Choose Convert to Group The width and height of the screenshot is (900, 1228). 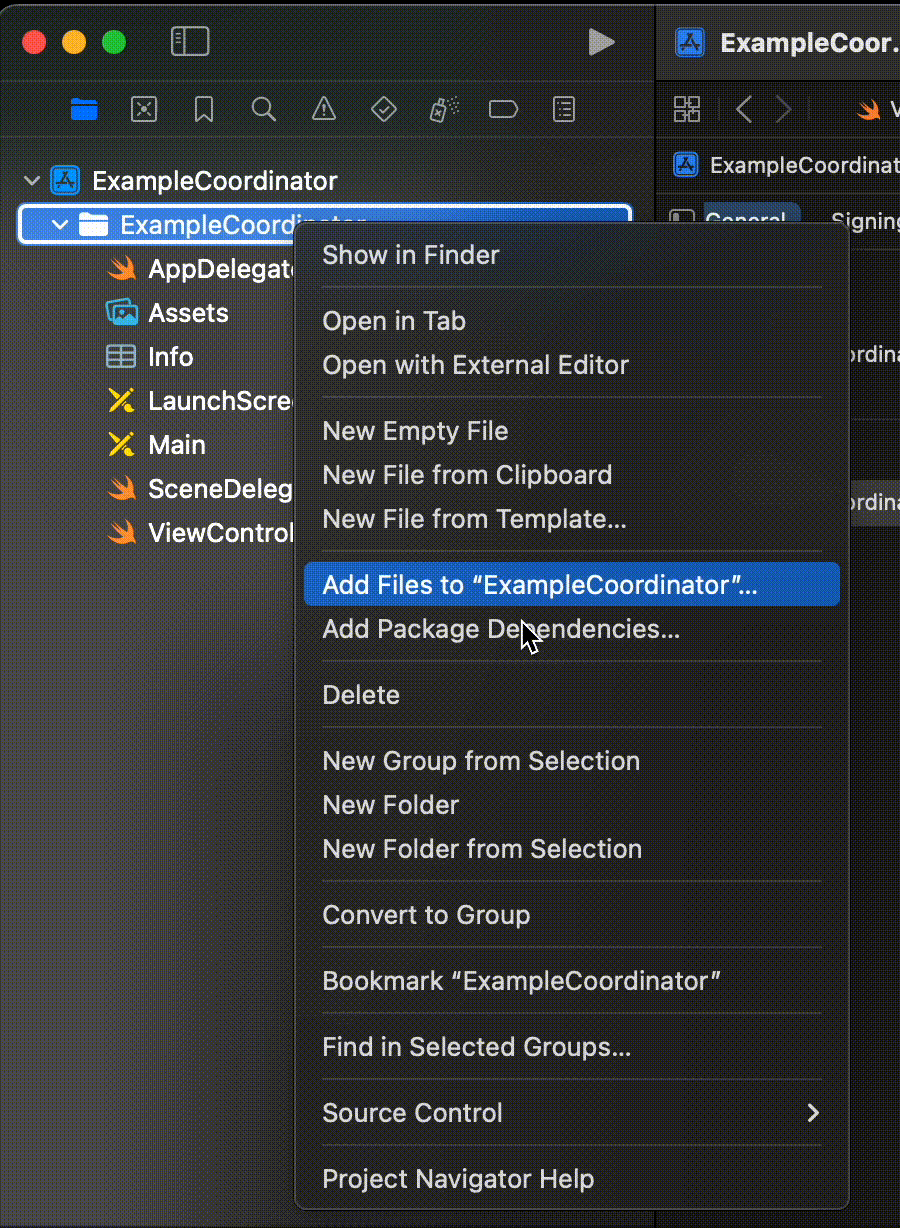click(572, 915)
